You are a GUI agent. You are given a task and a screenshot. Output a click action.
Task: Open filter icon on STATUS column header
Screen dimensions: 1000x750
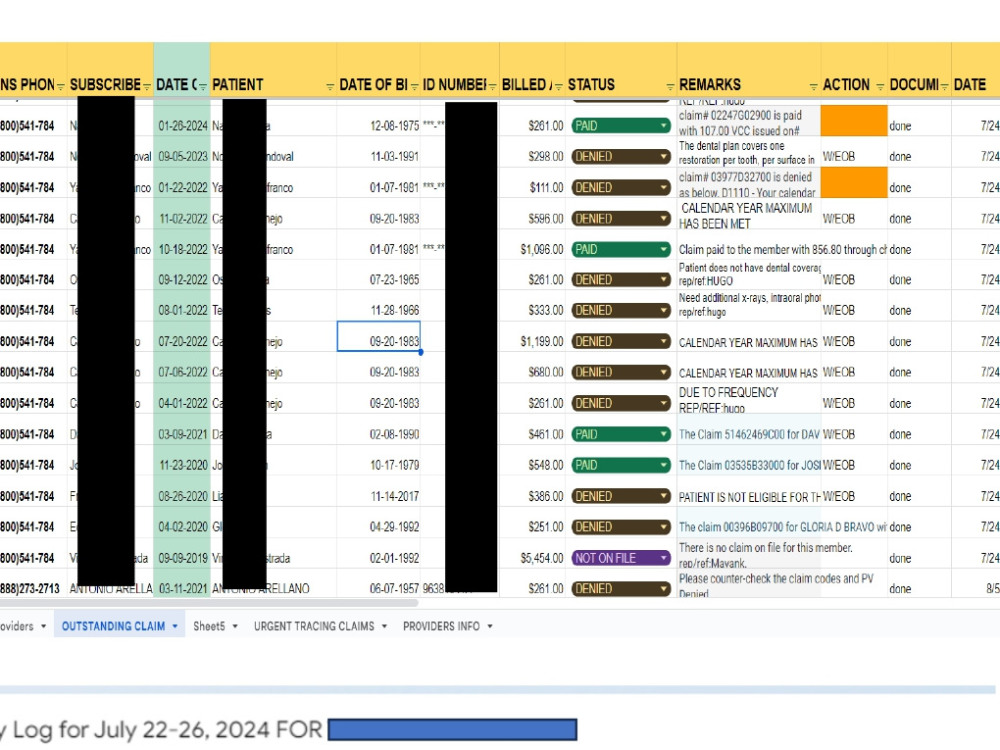coord(670,86)
